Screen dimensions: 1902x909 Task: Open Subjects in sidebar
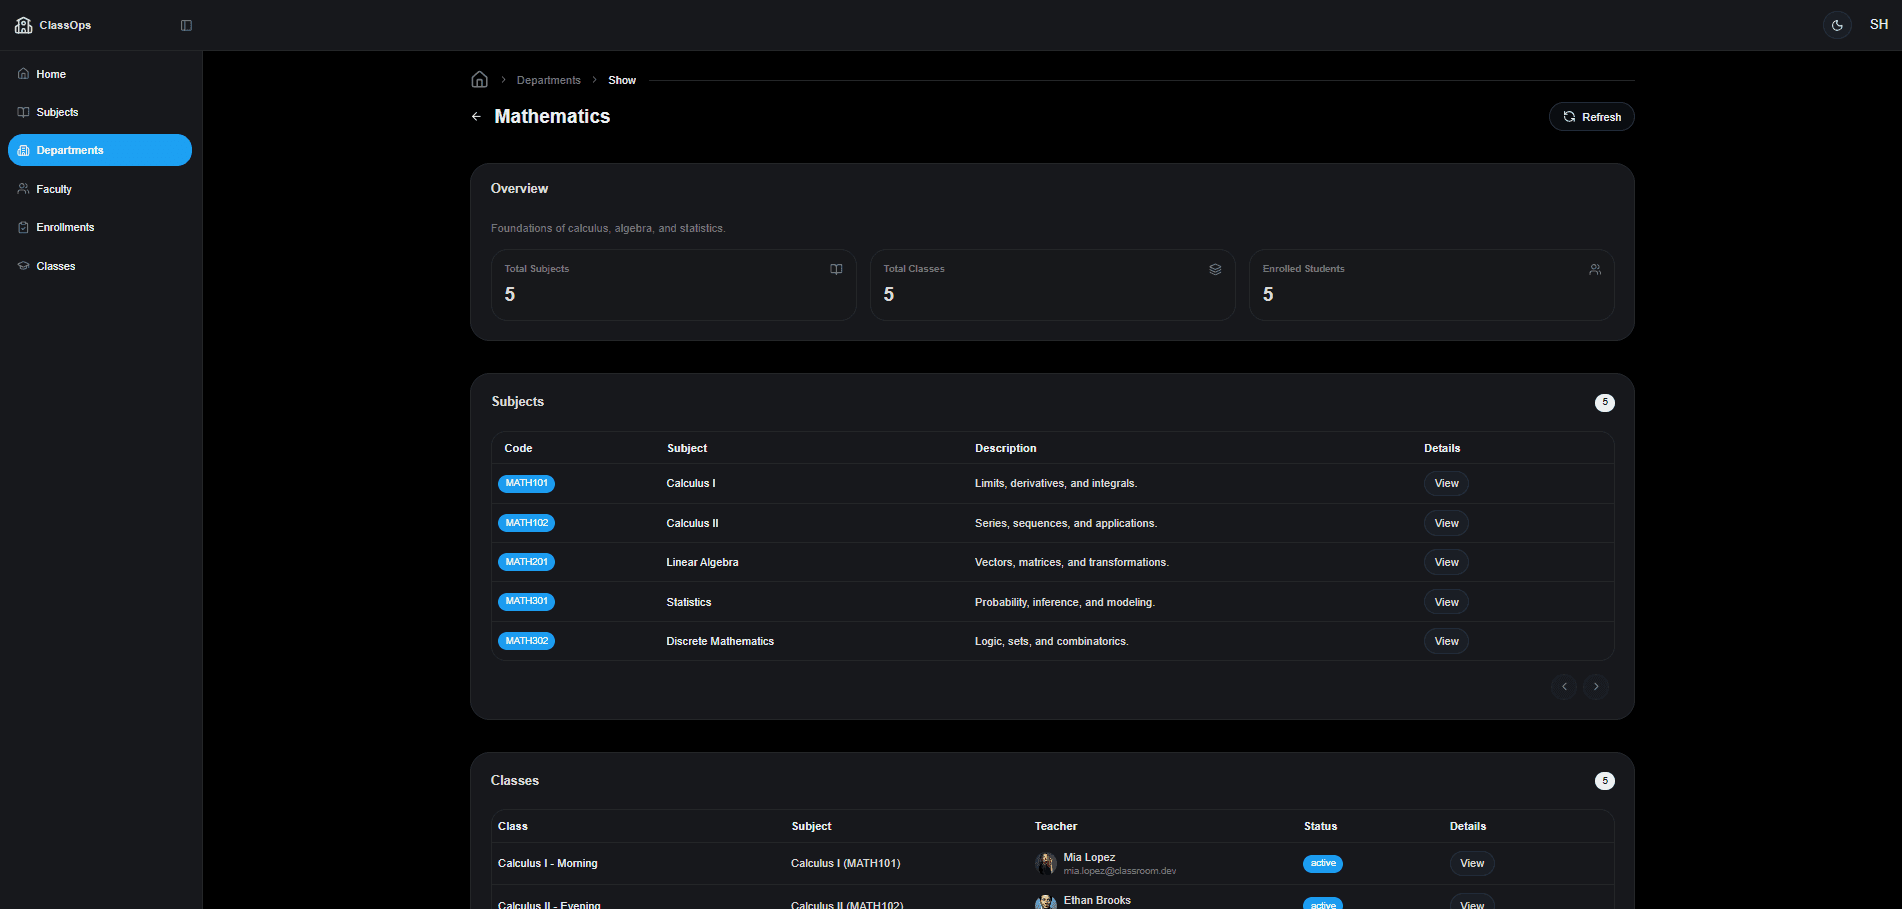100,112
